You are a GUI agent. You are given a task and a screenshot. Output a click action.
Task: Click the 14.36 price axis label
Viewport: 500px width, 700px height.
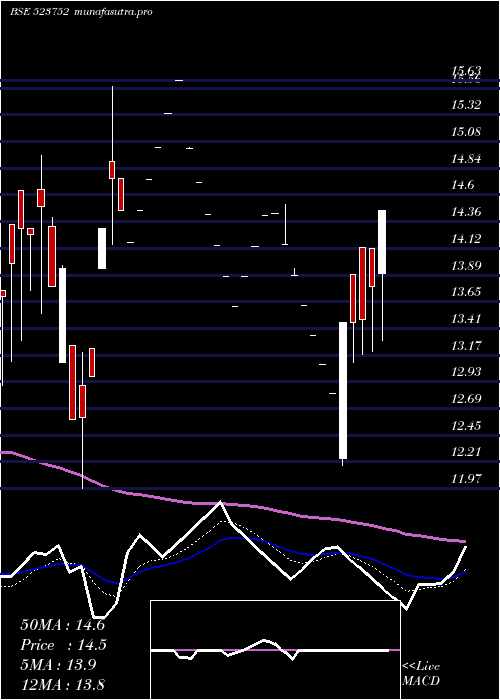pyautogui.click(x=466, y=212)
